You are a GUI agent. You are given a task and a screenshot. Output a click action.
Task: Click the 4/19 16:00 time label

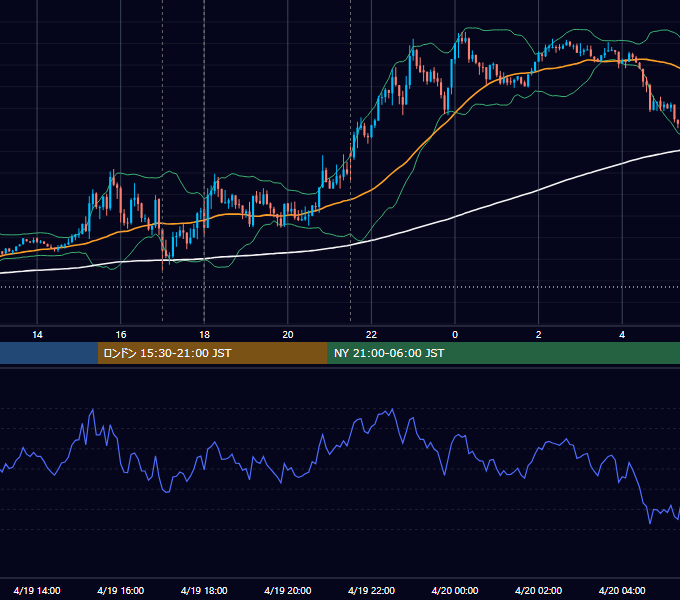(121, 590)
